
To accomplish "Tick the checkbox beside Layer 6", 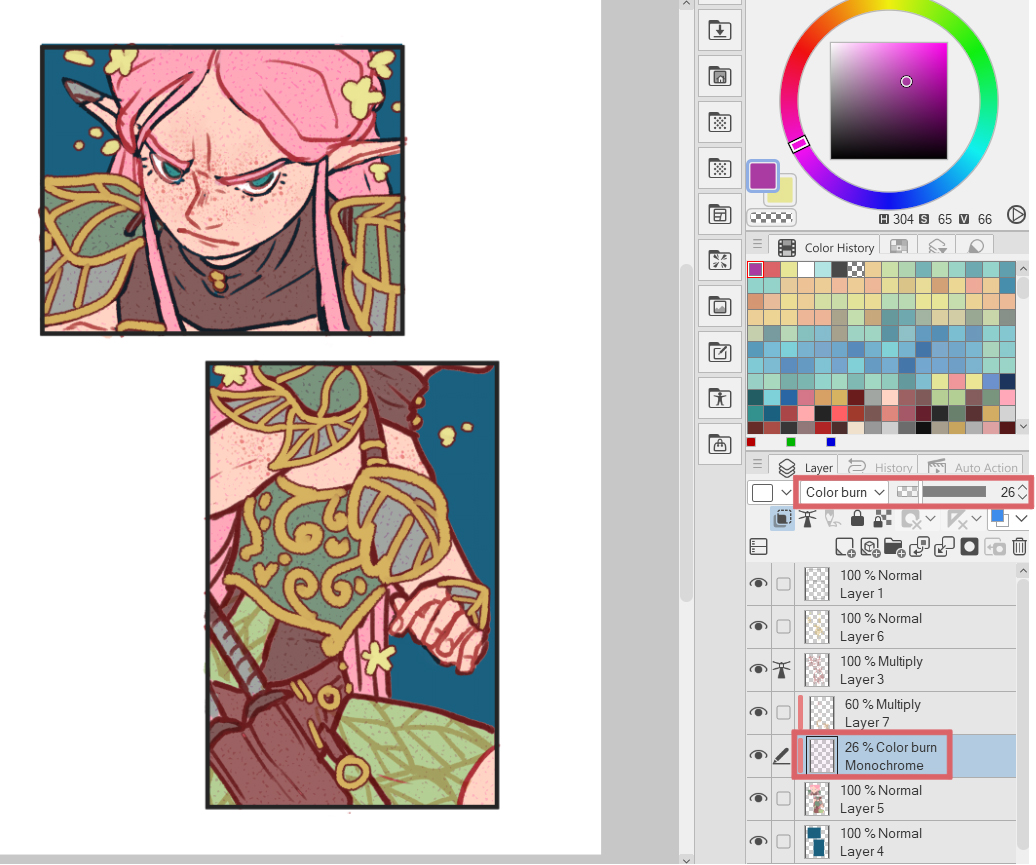I will point(783,627).
